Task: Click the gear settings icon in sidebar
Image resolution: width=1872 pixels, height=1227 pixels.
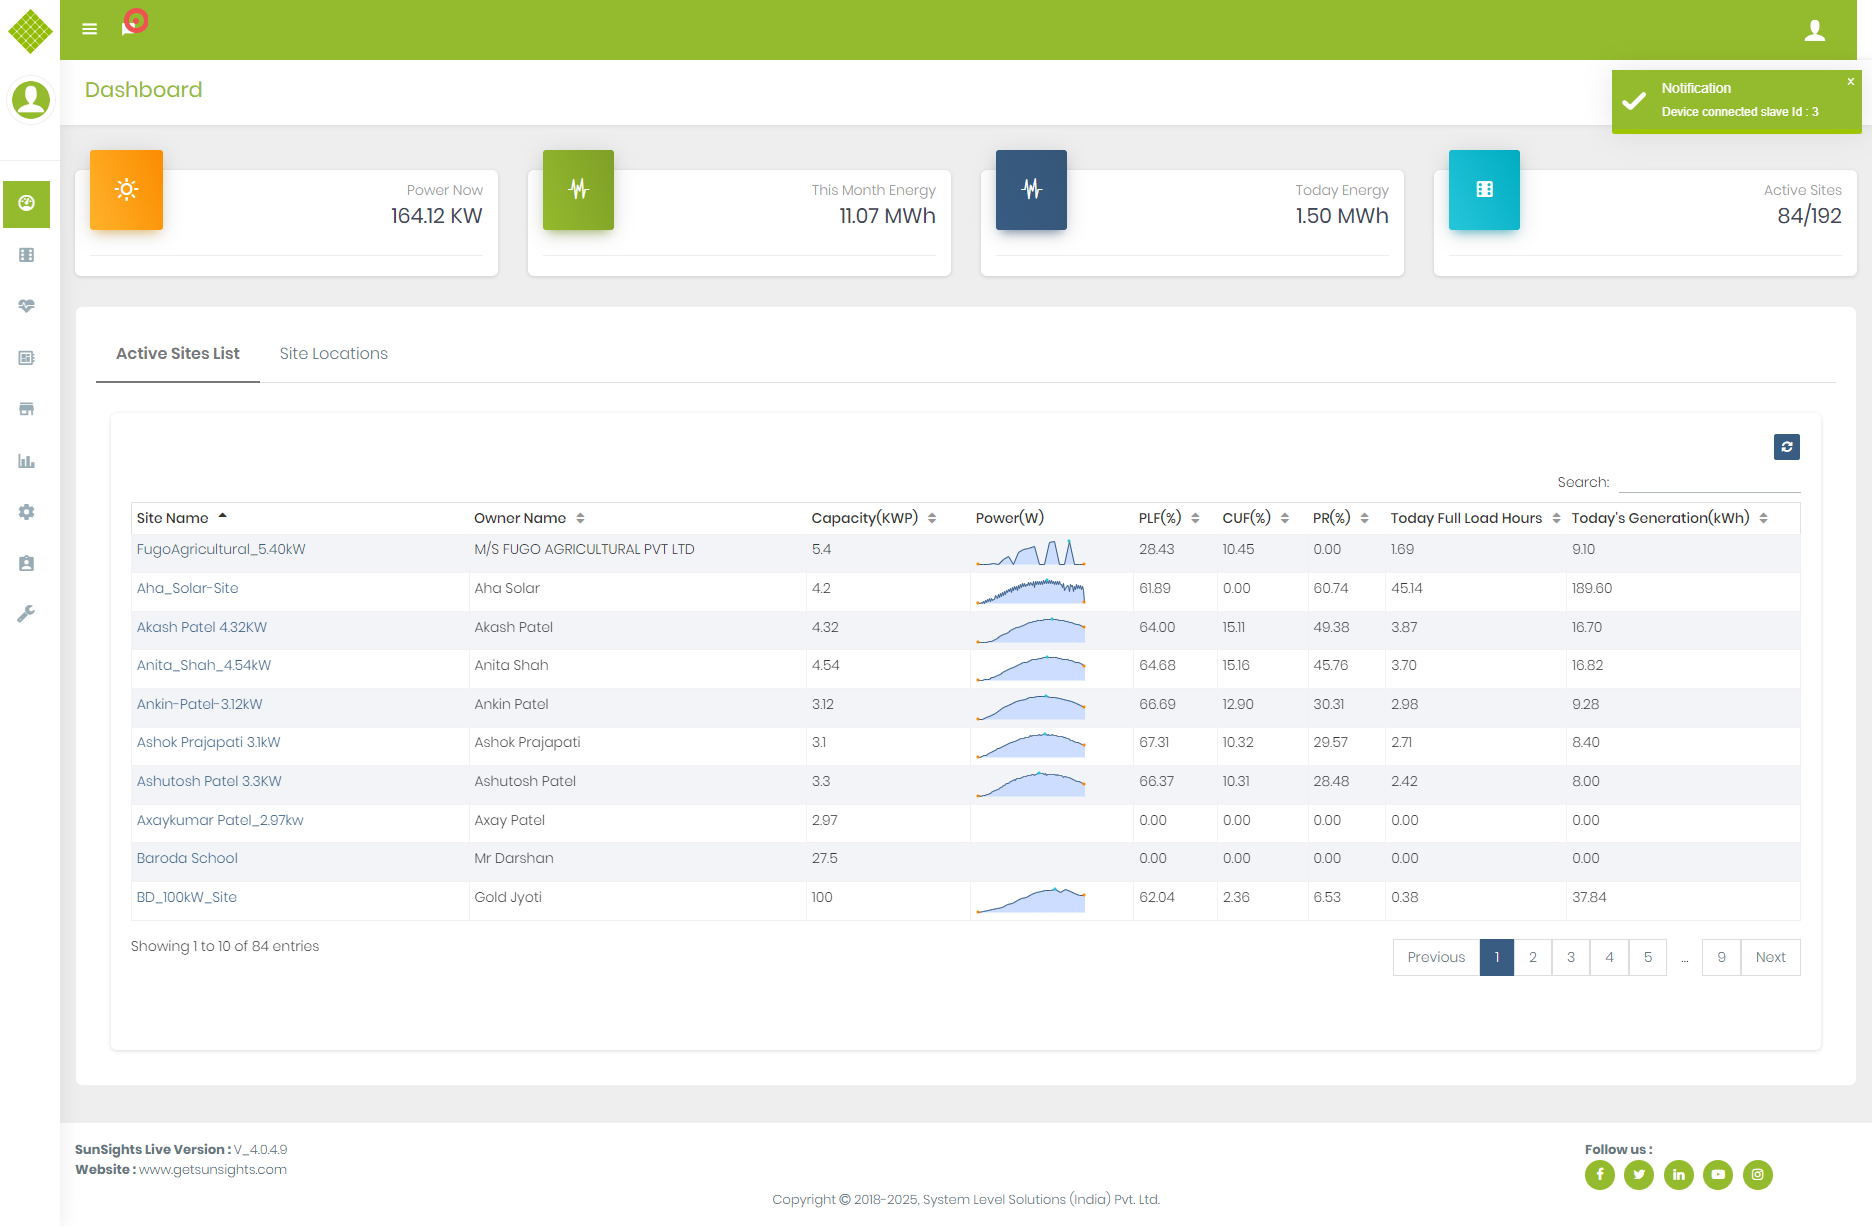Action: click(27, 512)
